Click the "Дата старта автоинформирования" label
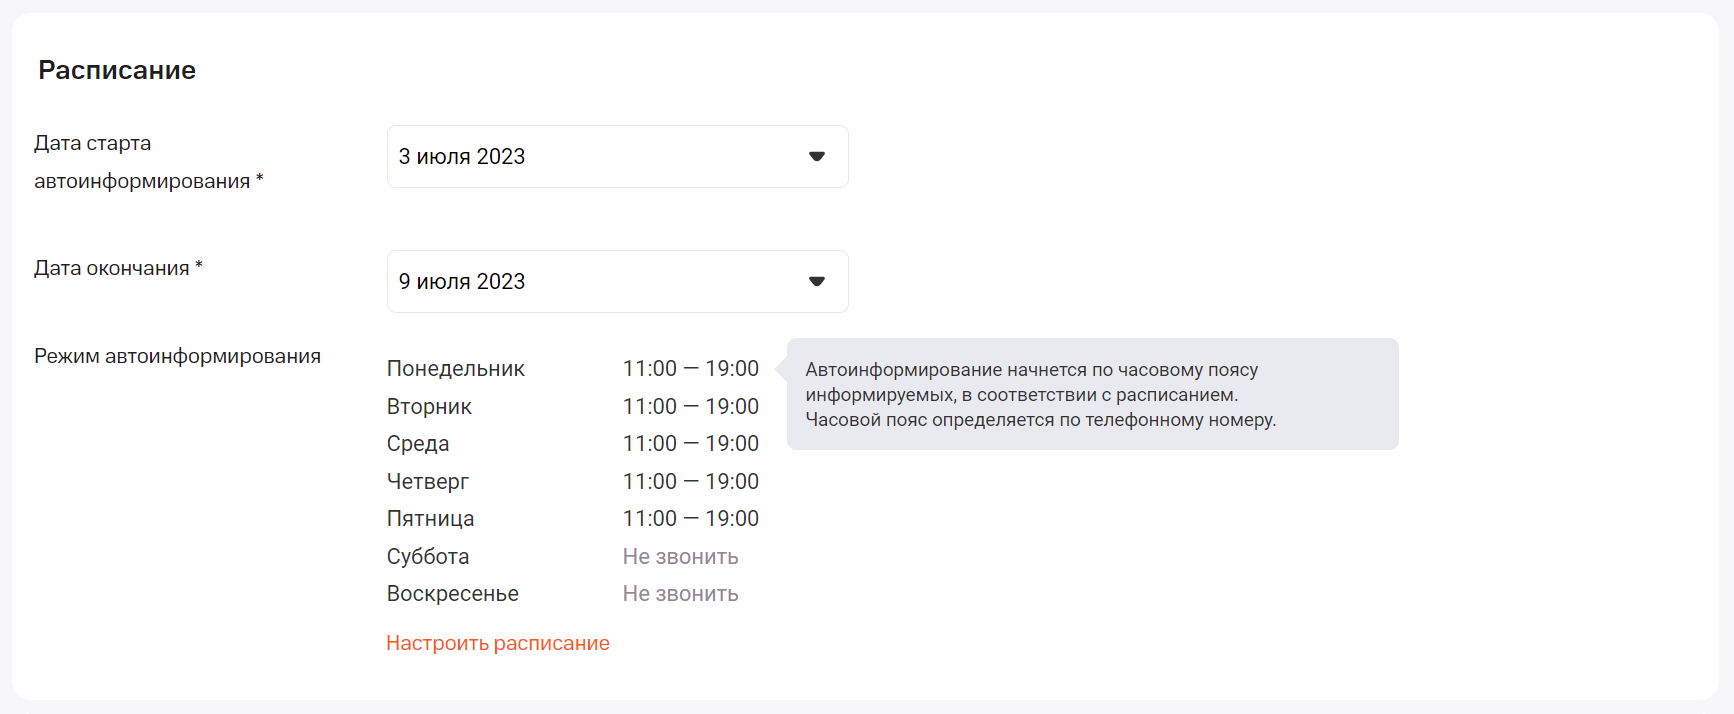 148,162
